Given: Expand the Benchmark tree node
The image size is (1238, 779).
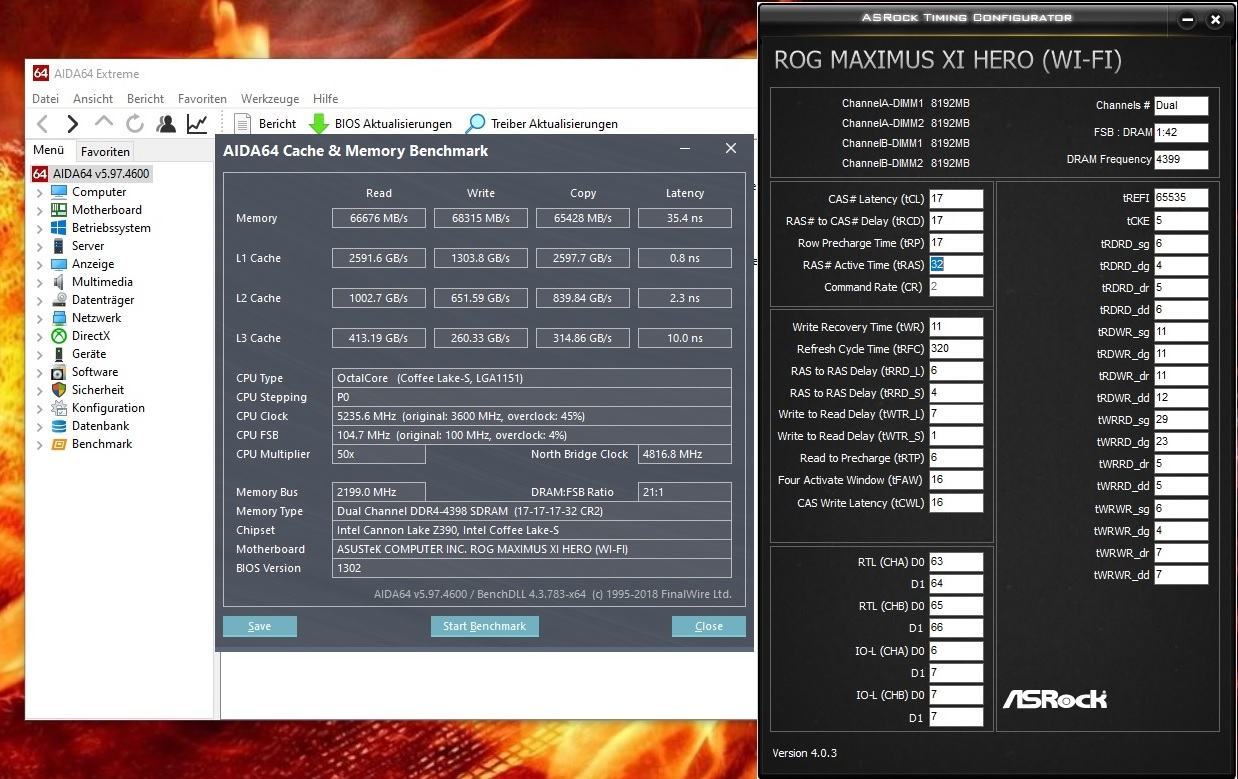Looking at the screenshot, I should point(40,444).
